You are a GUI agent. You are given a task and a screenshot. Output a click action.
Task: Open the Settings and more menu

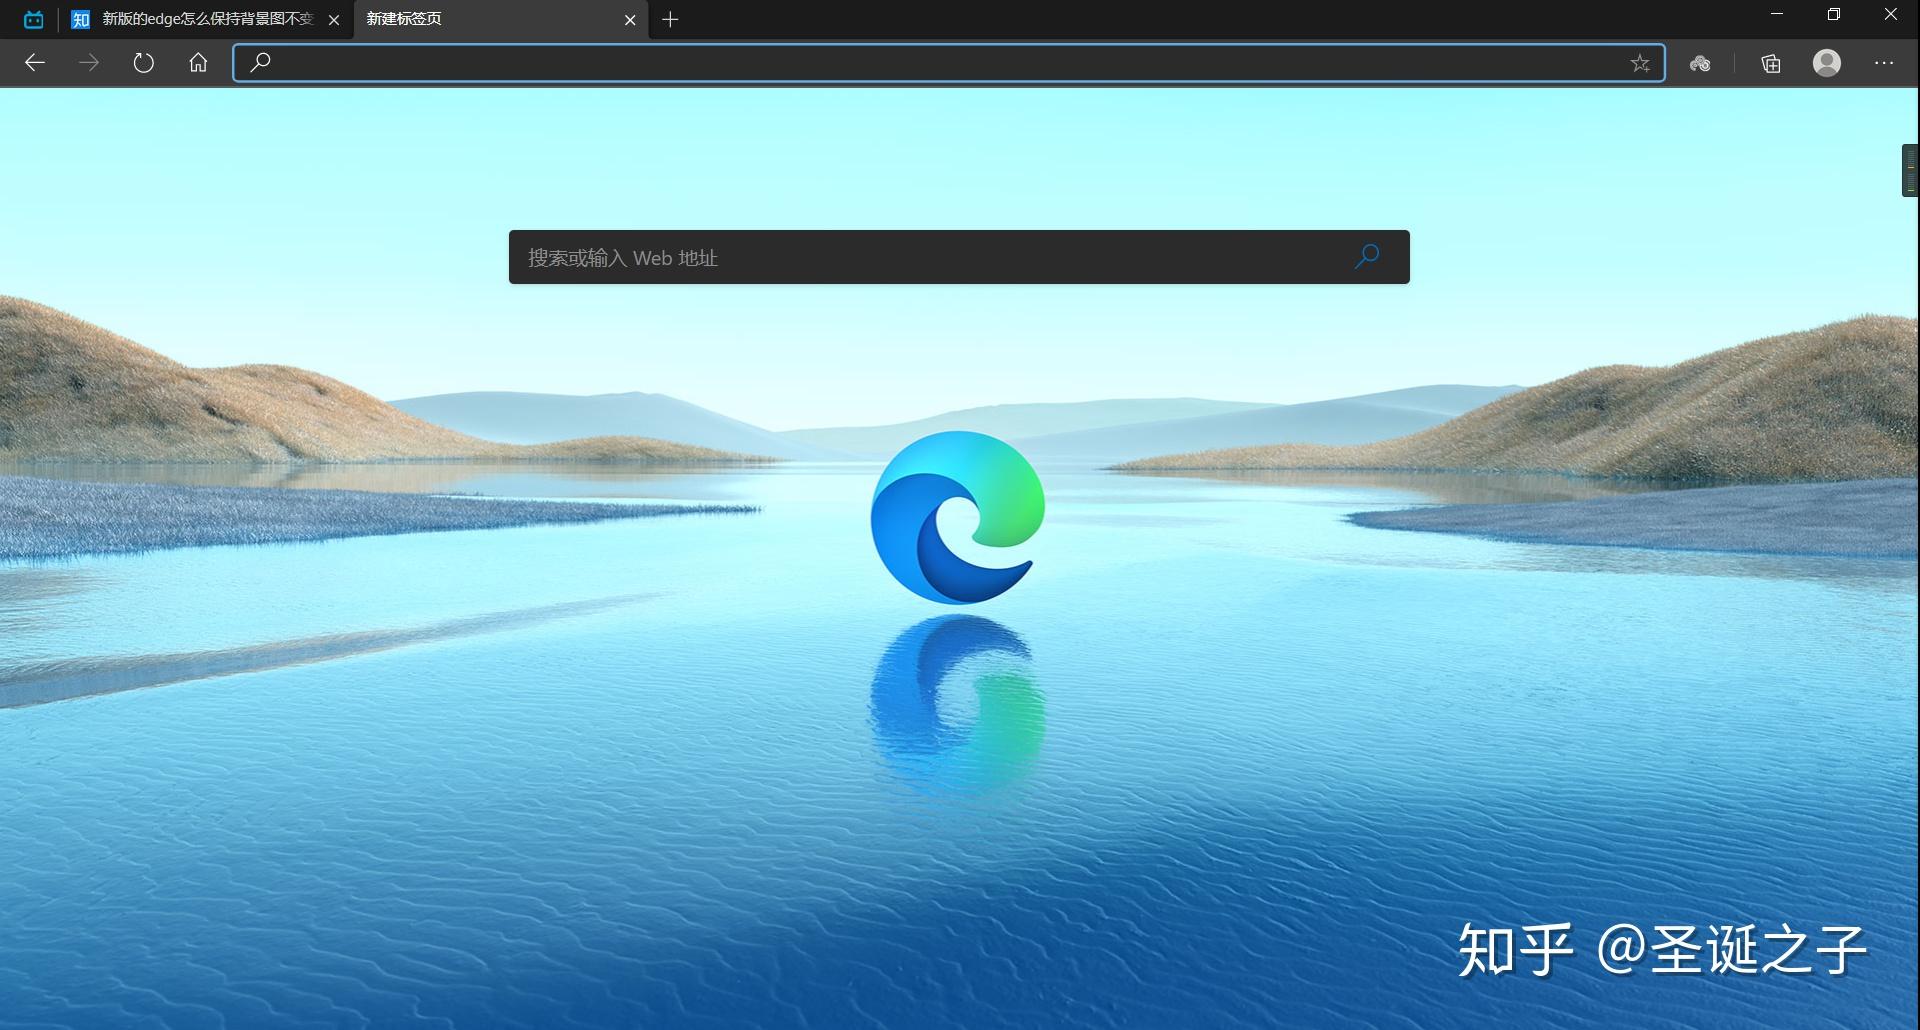coord(1884,63)
